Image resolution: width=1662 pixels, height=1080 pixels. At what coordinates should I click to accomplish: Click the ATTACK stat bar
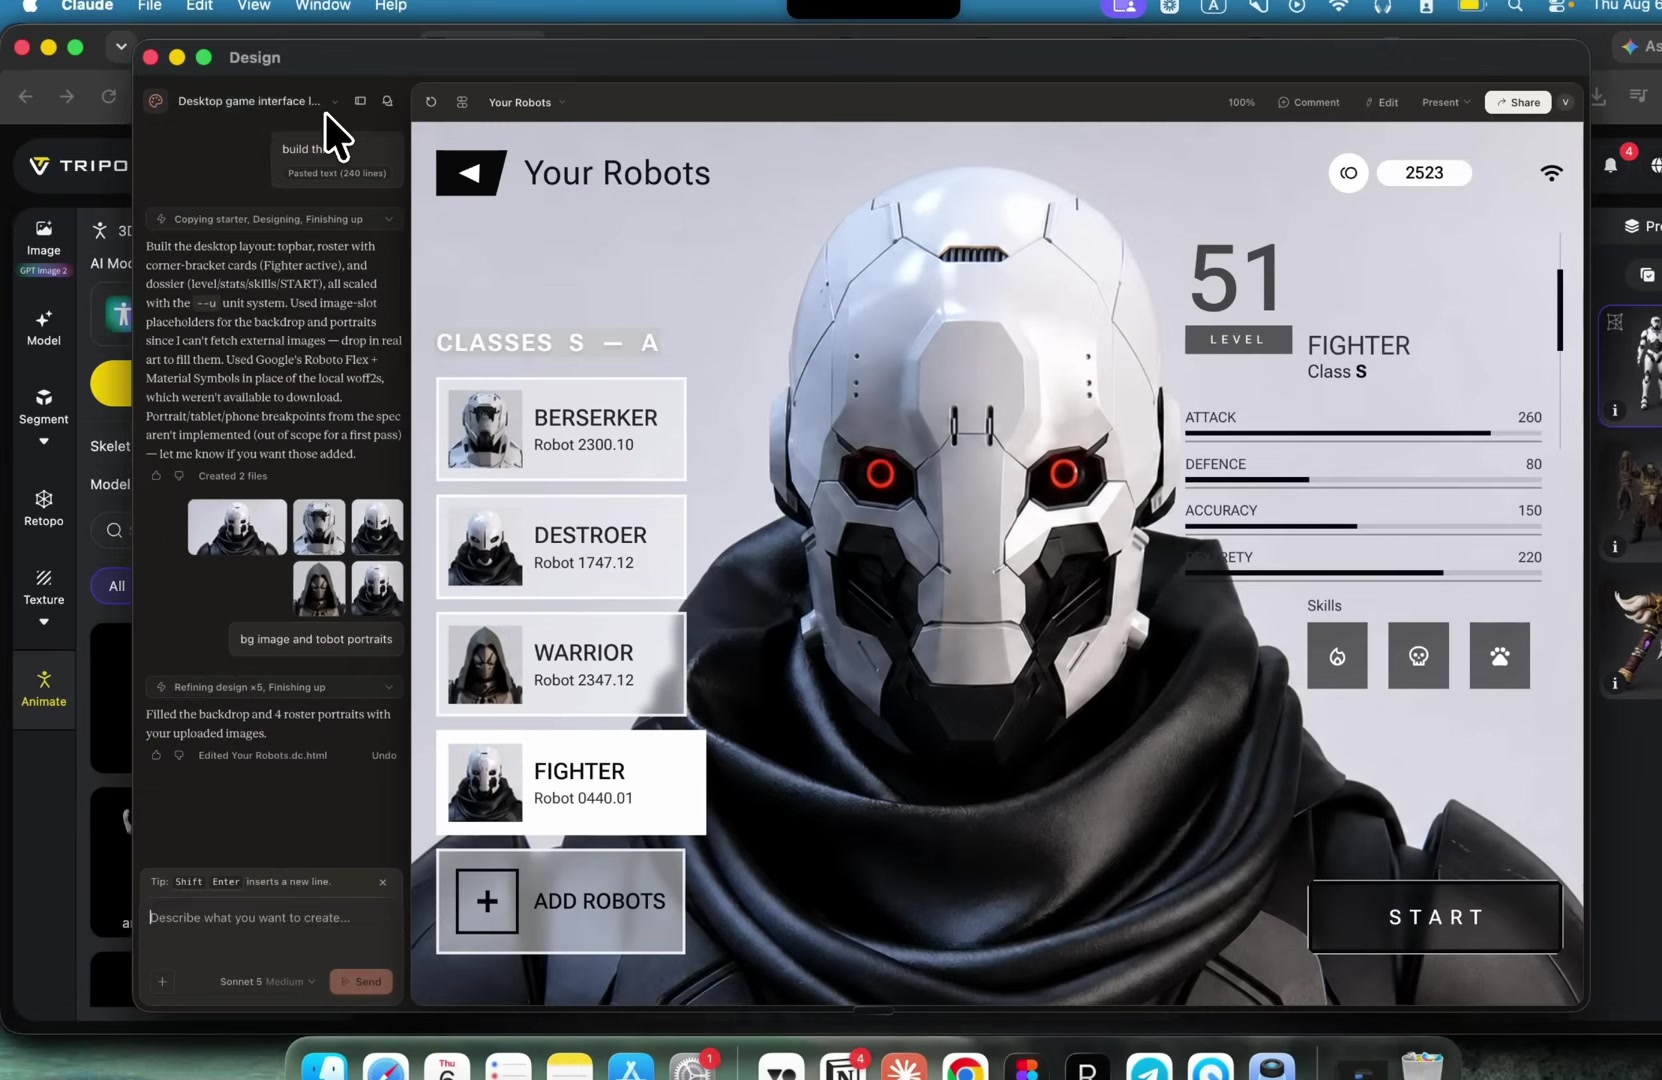(1363, 434)
